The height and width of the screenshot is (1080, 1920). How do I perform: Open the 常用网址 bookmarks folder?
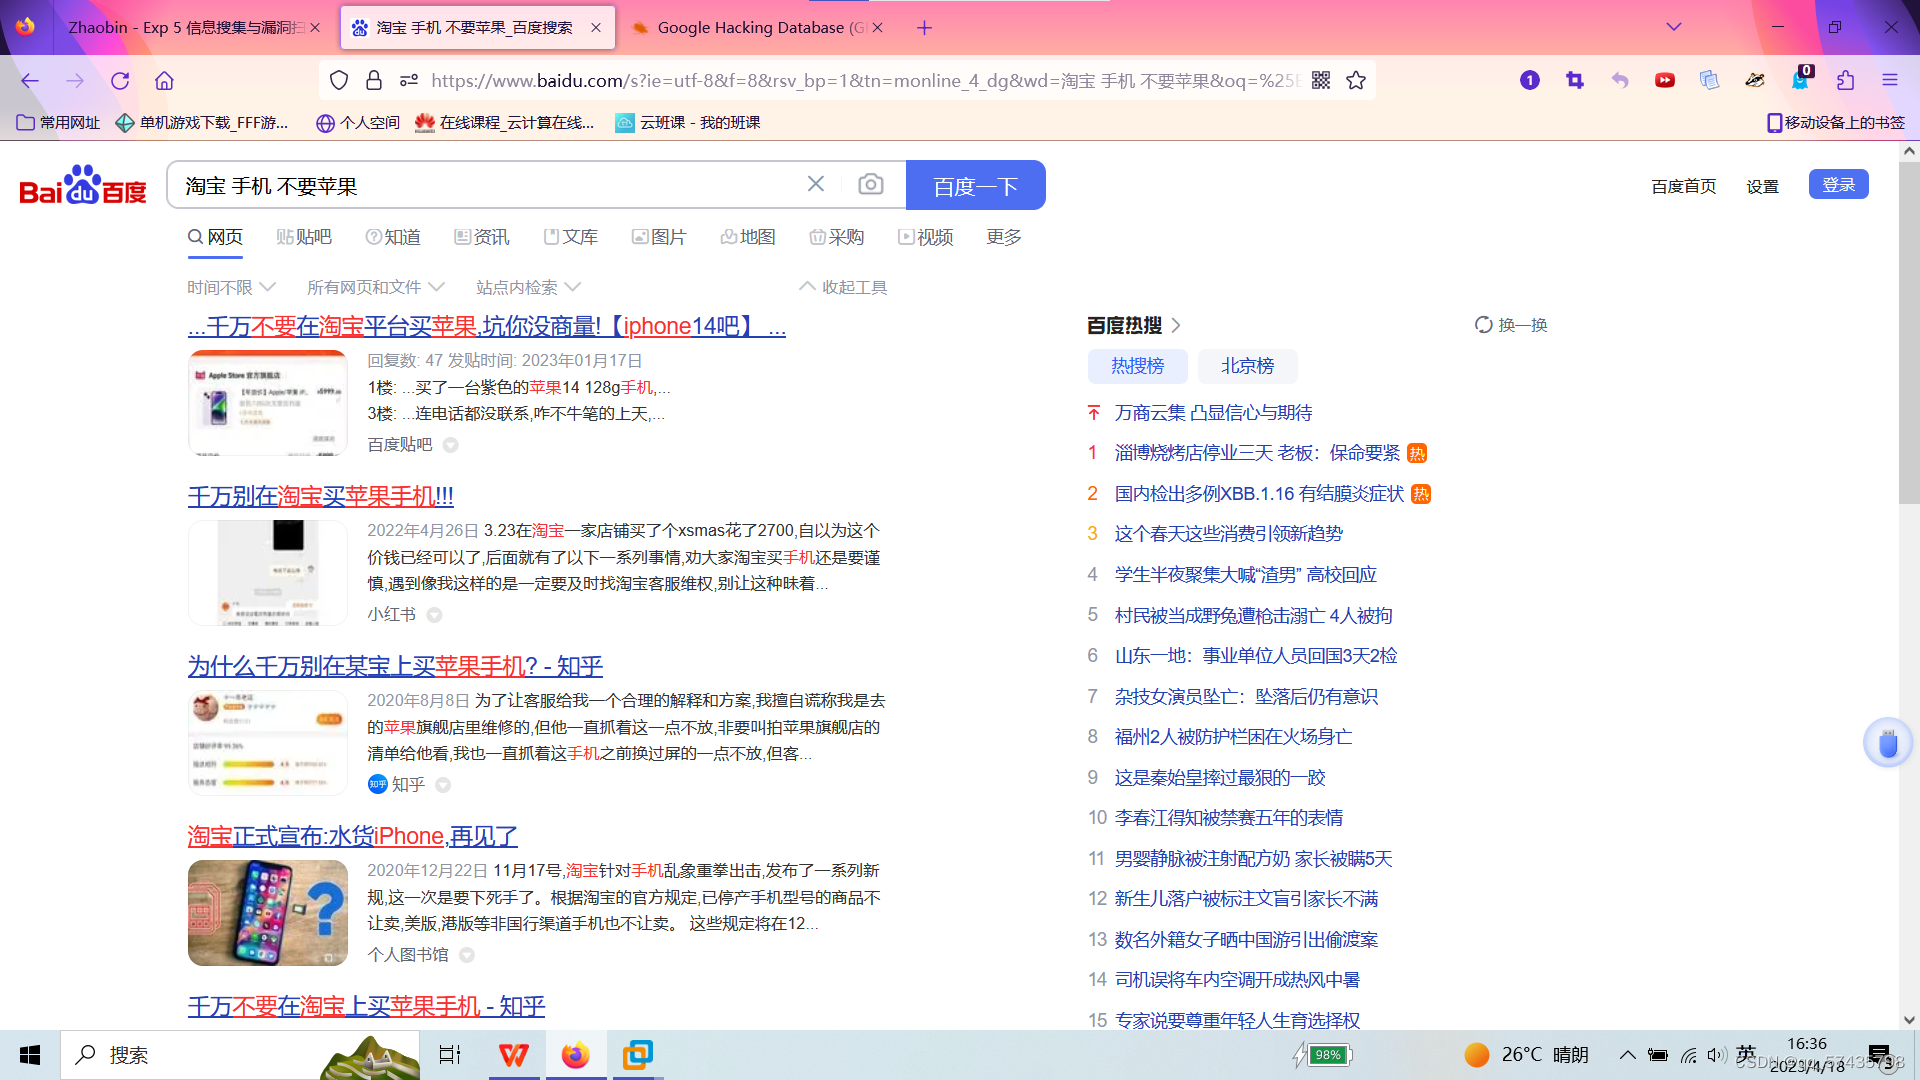[x=59, y=123]
